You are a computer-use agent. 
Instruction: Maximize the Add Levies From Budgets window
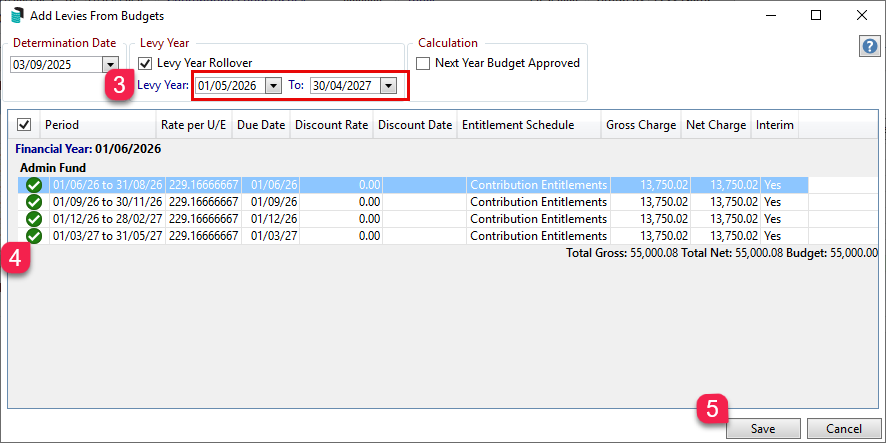[816, 16]
